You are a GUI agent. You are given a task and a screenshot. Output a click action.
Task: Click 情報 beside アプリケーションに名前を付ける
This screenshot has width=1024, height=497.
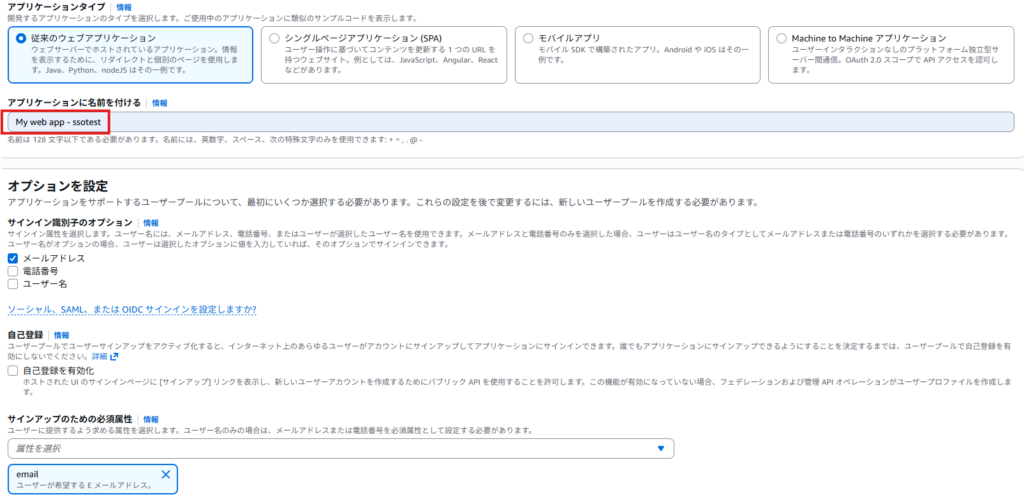coord(160,103)
